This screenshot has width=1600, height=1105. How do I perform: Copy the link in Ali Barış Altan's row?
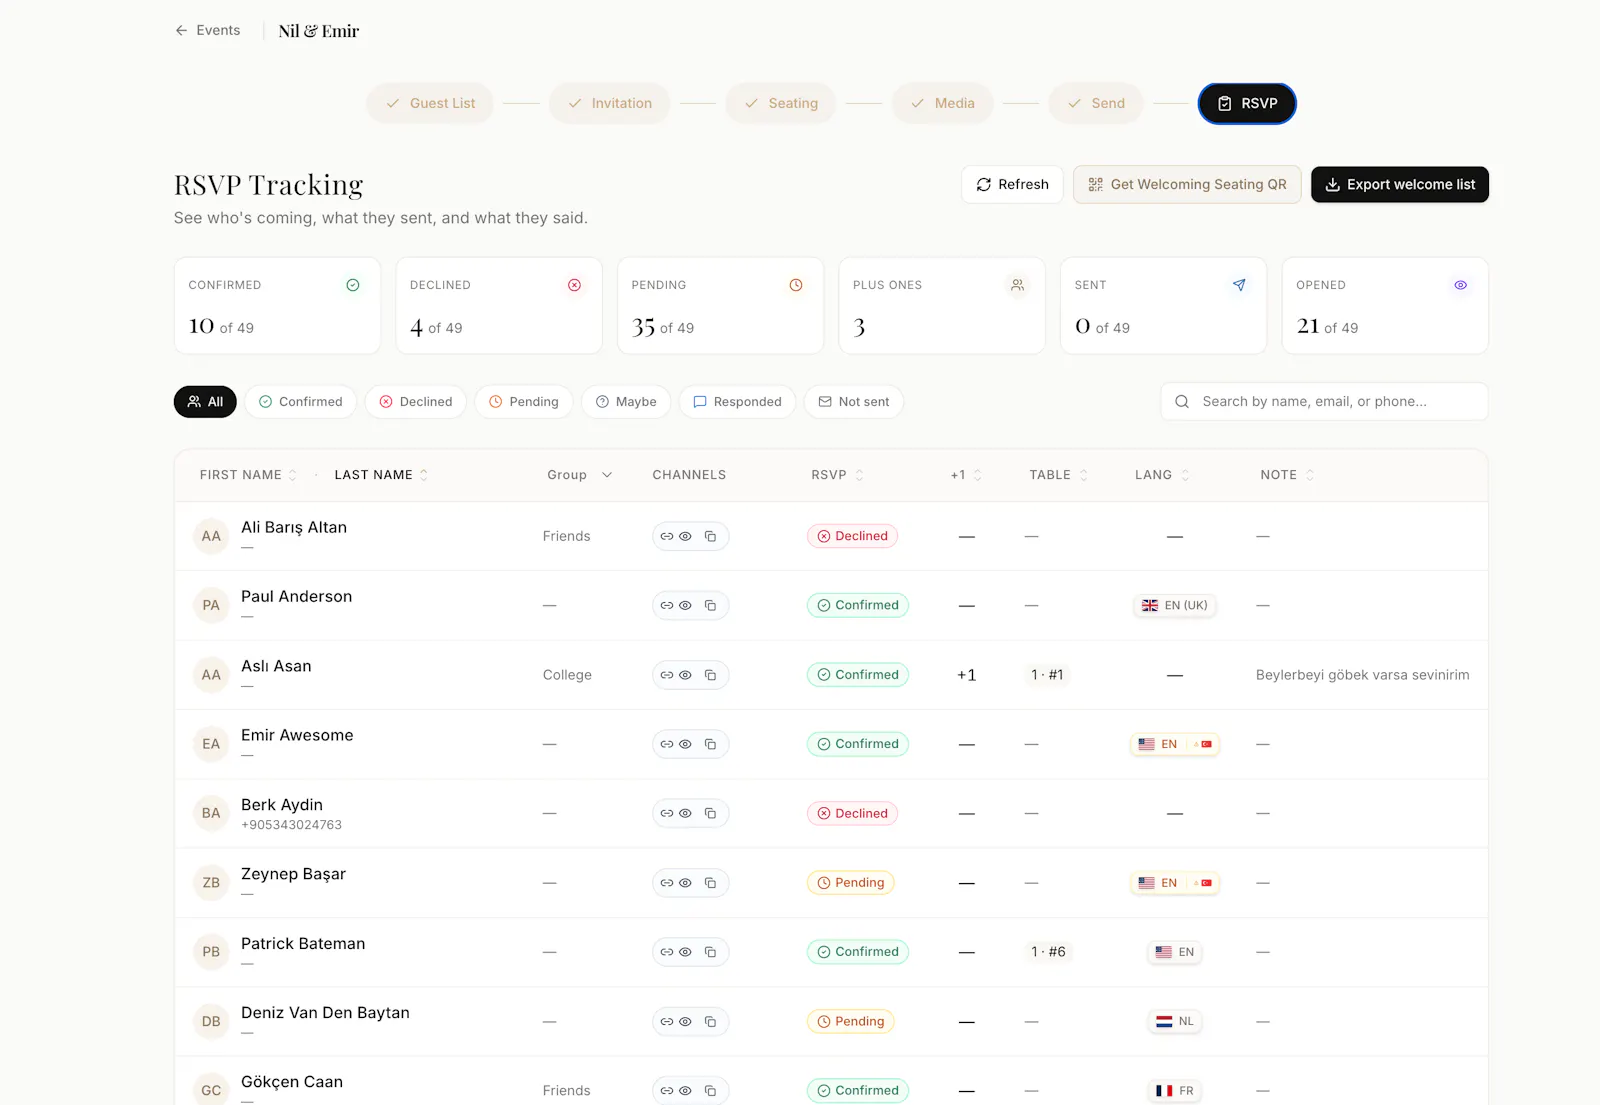point(710,536)
